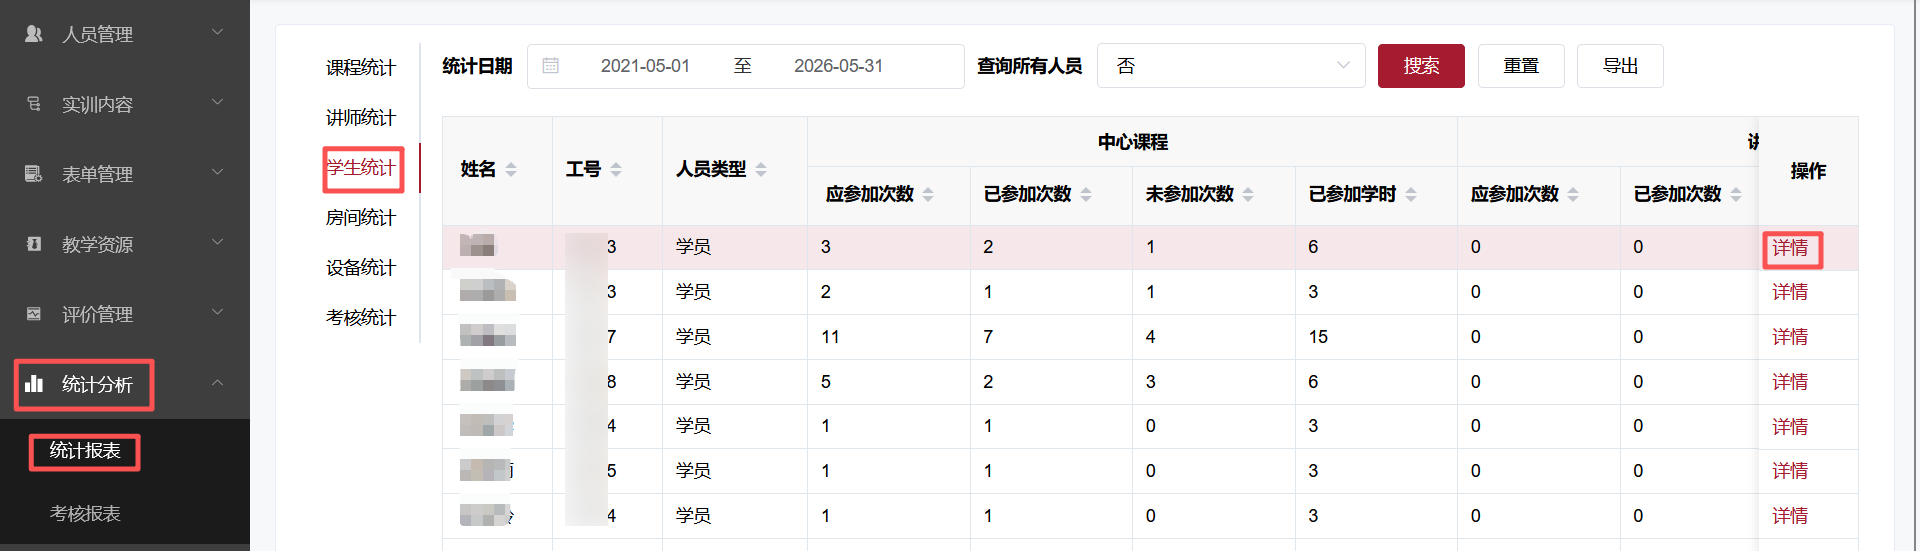Switch to 讲师统计 tab

point(361,117)
